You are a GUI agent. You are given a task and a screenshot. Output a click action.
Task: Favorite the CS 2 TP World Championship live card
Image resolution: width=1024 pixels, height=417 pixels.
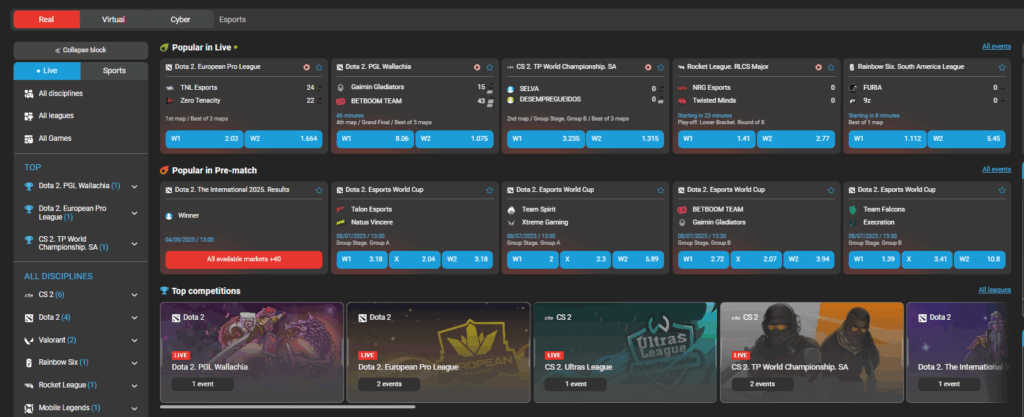(661, 67)
